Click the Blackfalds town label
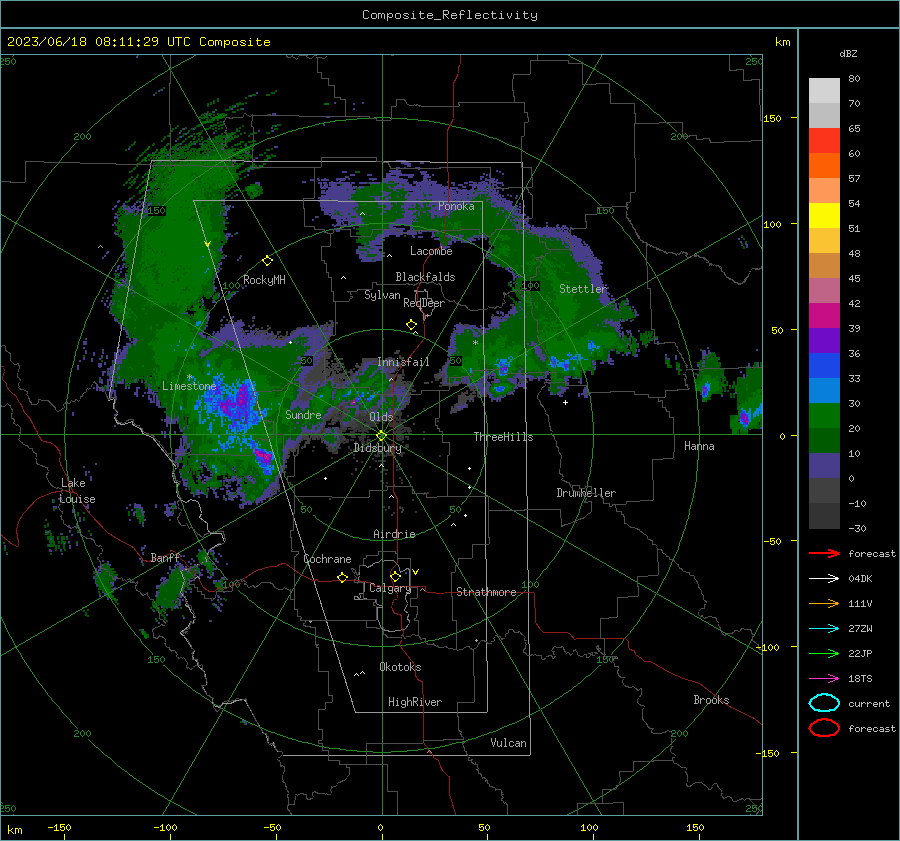Viewport: 900px width, 841px height. click(425, 277)
